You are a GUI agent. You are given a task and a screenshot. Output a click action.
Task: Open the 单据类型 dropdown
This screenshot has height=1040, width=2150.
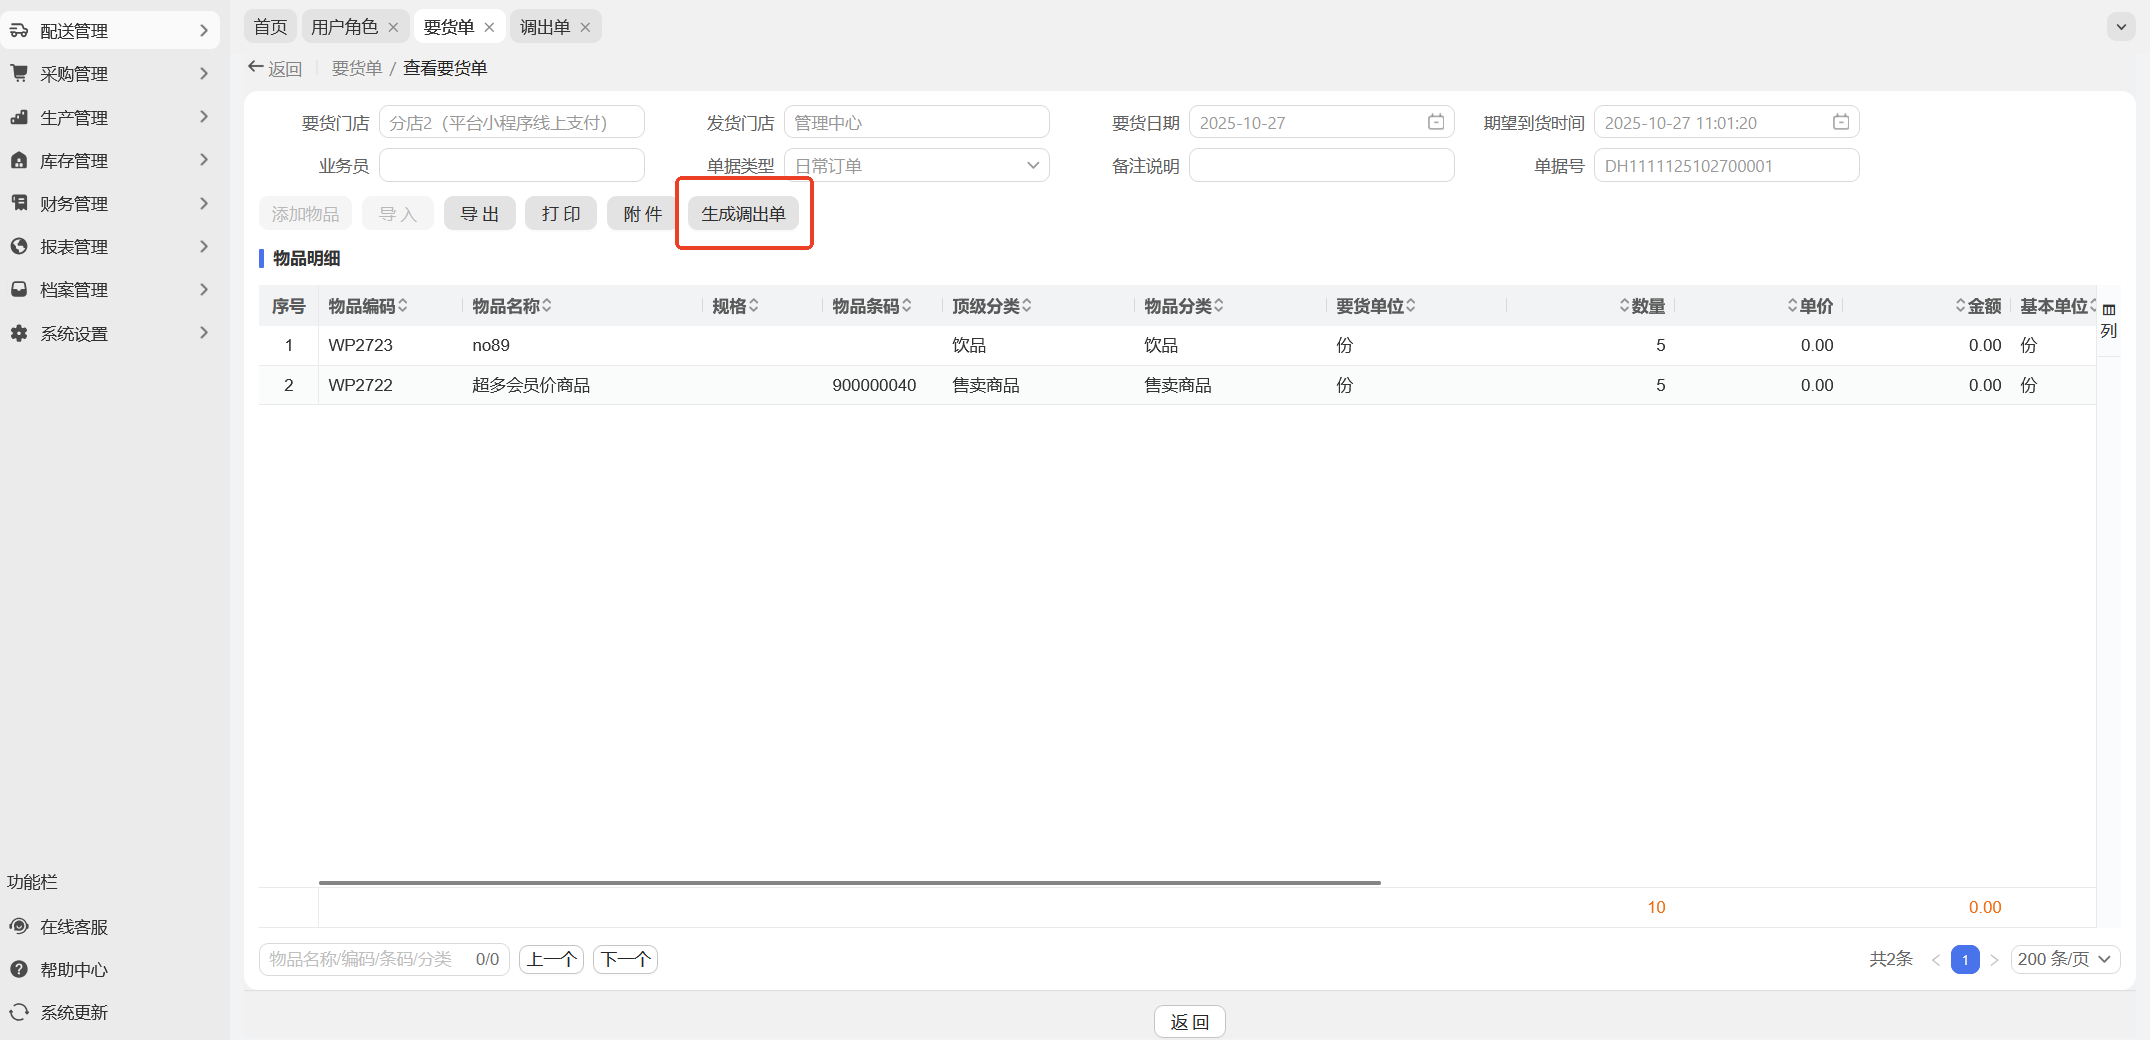917,165
